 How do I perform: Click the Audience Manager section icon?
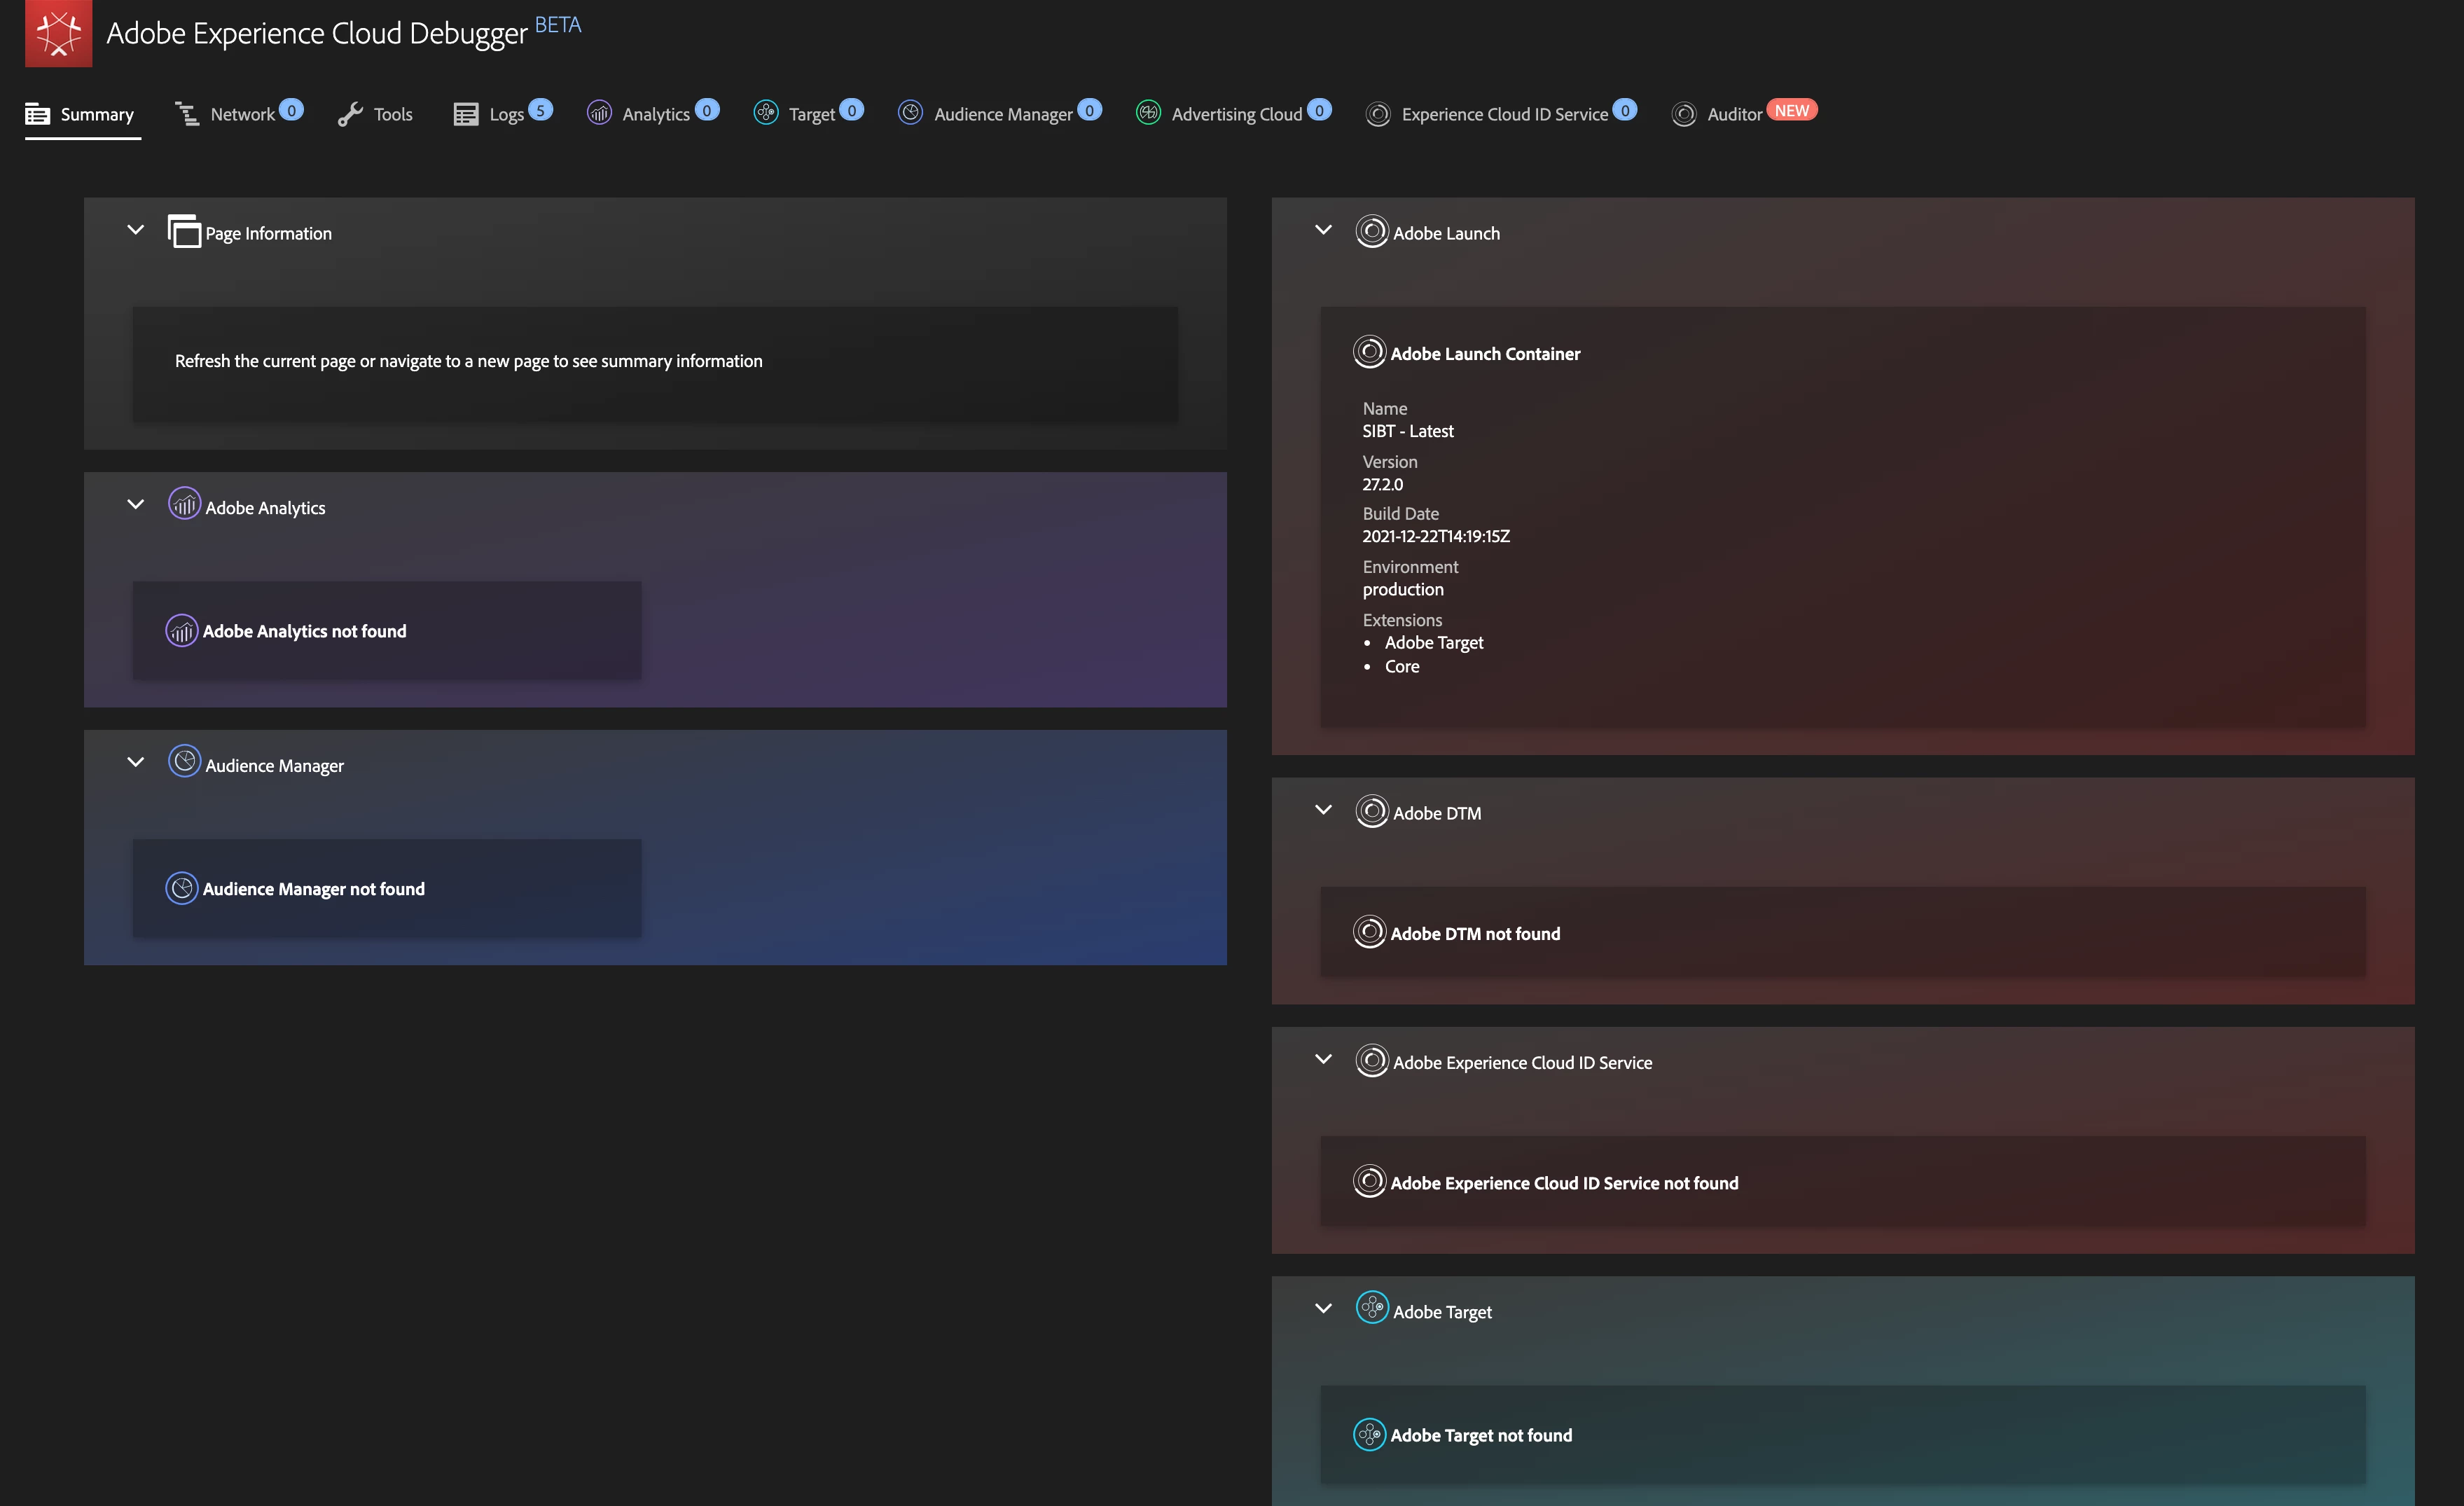[x=184, y=762]
